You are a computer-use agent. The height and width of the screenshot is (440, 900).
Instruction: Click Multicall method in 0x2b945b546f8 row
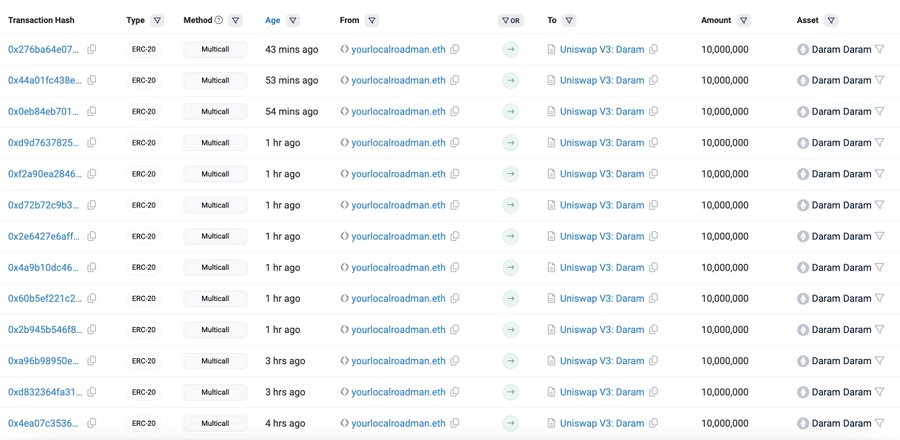pyautogui.click(x=215, y=329)
